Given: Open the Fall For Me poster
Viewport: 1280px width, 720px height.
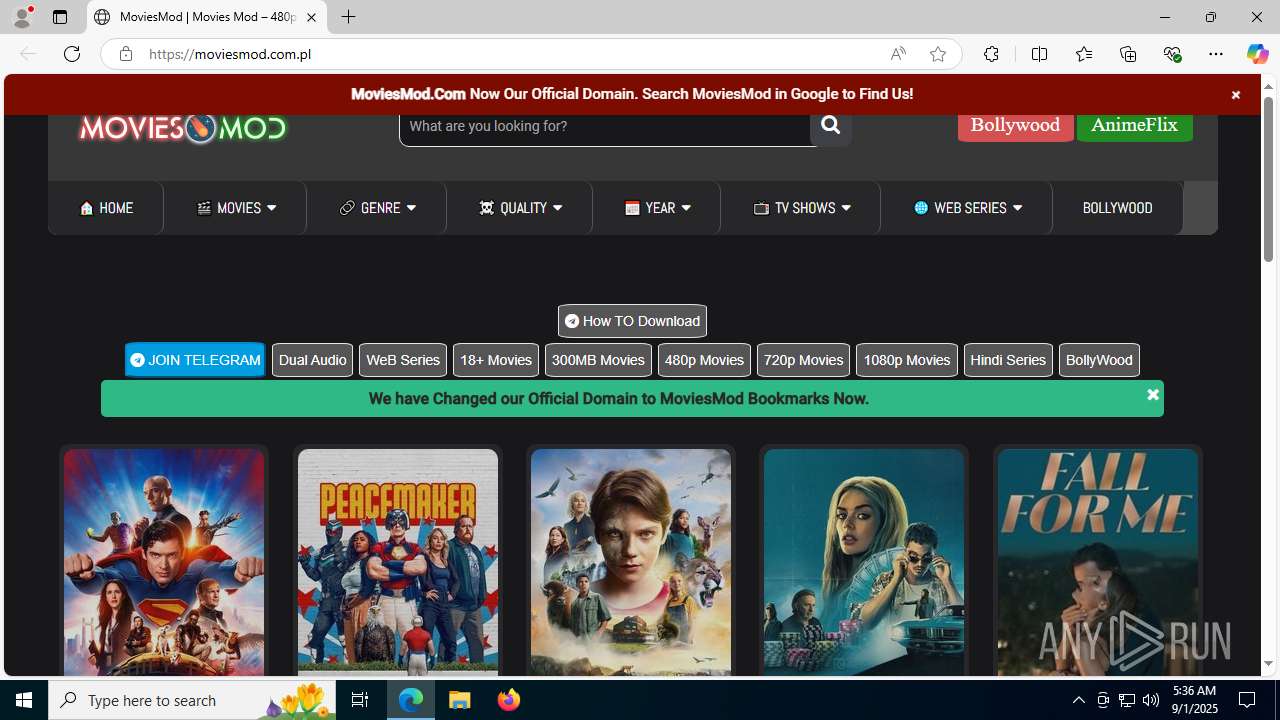Looking at the screenshot, I should coord(1098,562).
